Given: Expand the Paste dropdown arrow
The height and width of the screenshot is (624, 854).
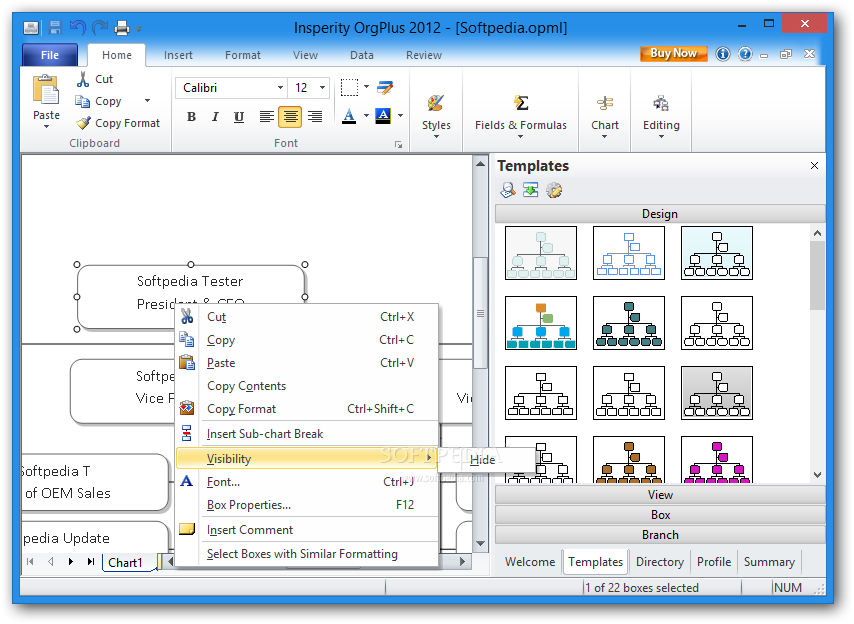Looking at the screenshot, I should click(x=46, y=127).
